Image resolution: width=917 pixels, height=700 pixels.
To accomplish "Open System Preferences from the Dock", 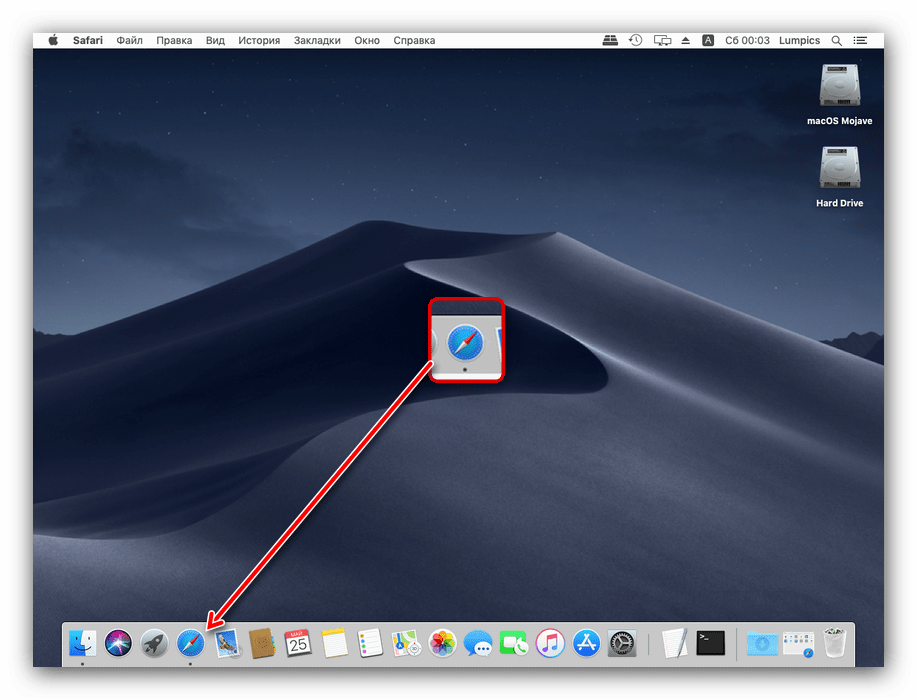I will tap(621, 645).
